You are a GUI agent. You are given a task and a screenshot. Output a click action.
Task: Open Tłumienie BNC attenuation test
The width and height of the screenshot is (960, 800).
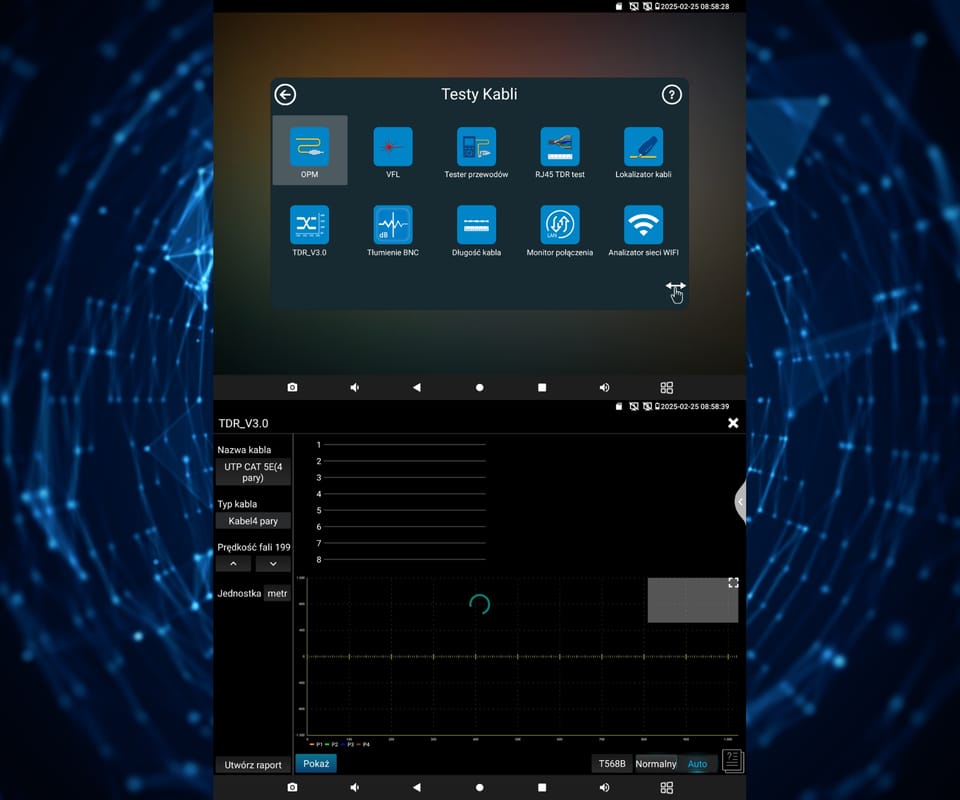(x=393, y=225)
